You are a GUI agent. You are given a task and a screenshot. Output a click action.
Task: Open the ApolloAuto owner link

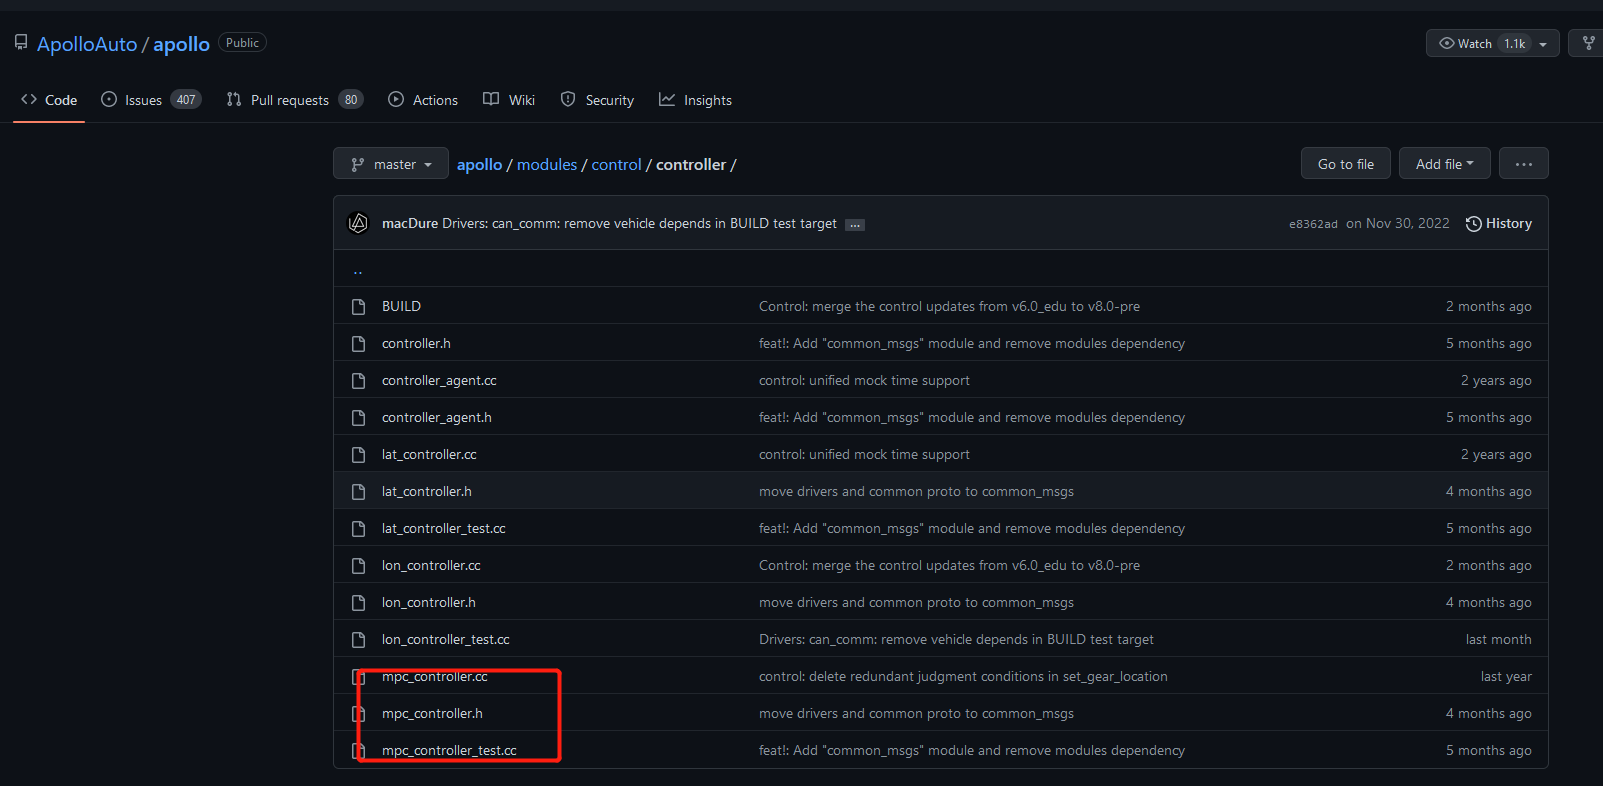[87, 44]
